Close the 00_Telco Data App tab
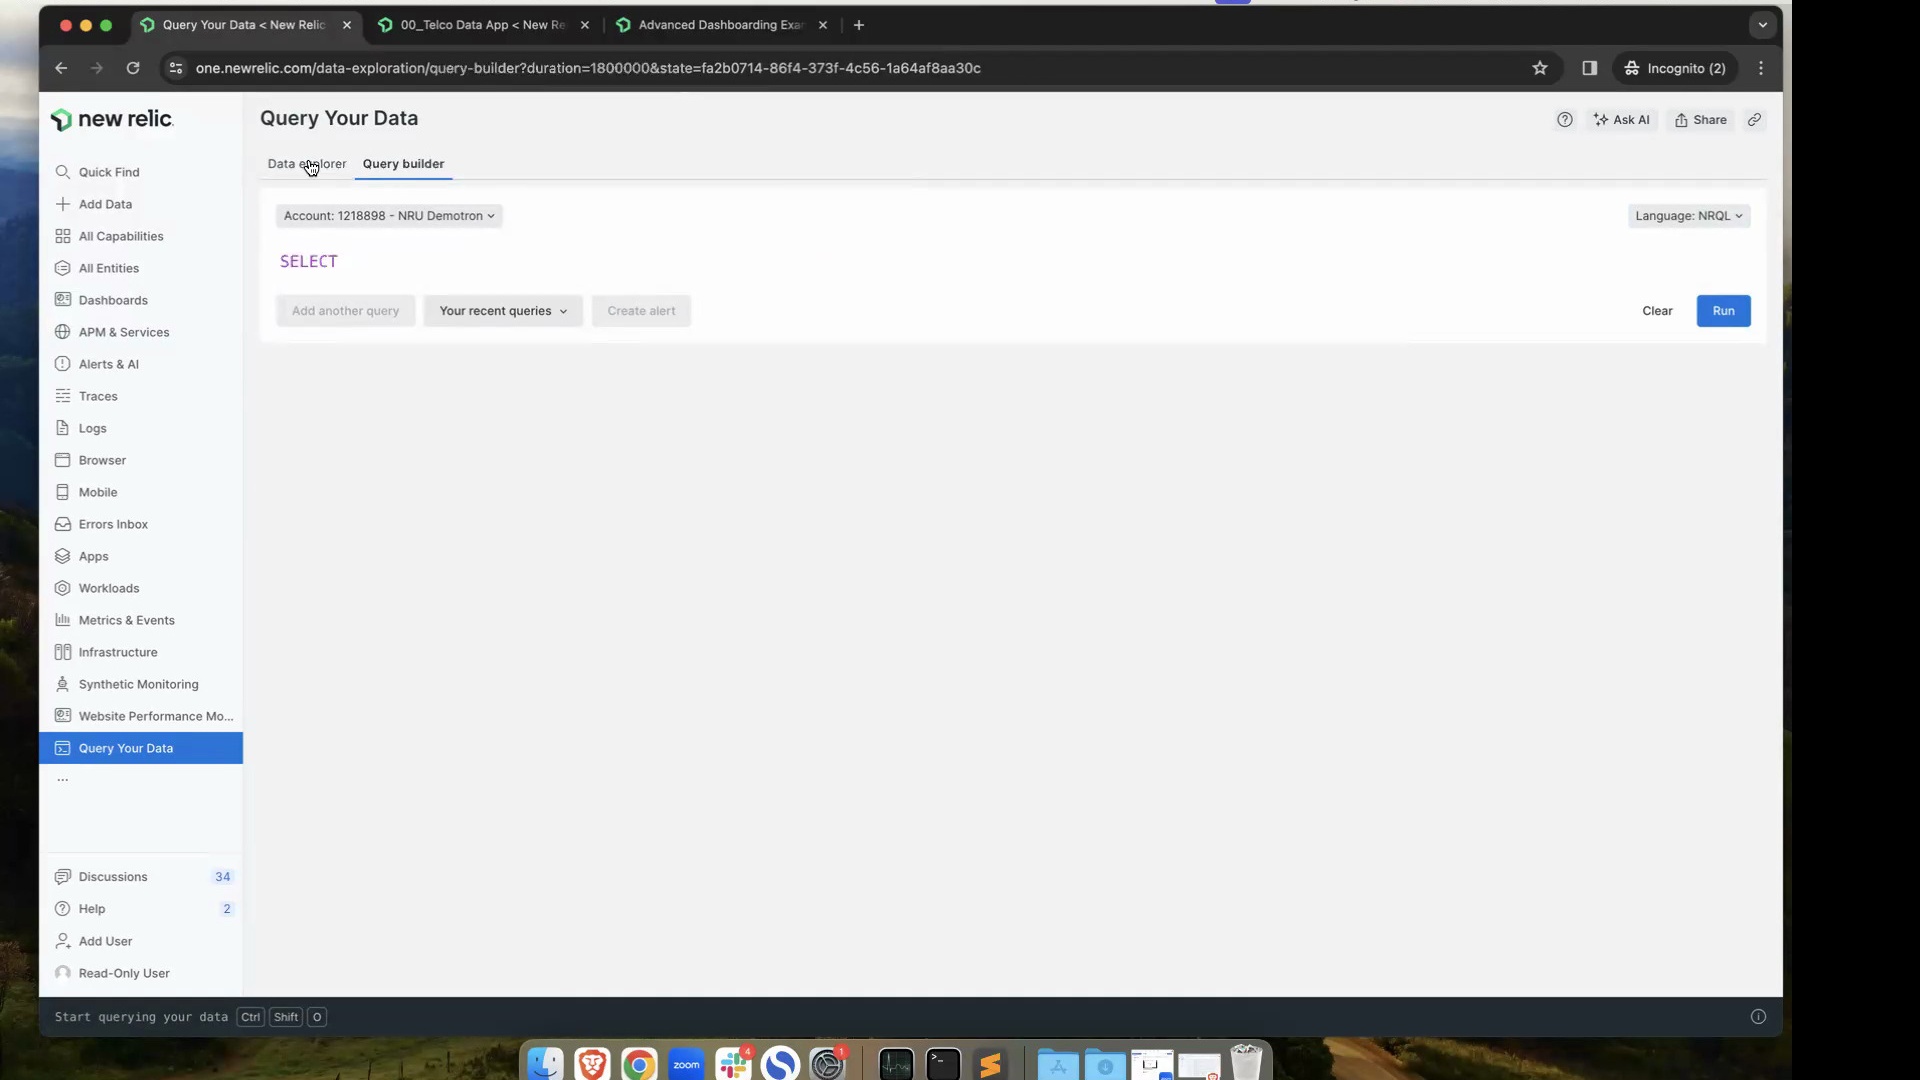 585,25
